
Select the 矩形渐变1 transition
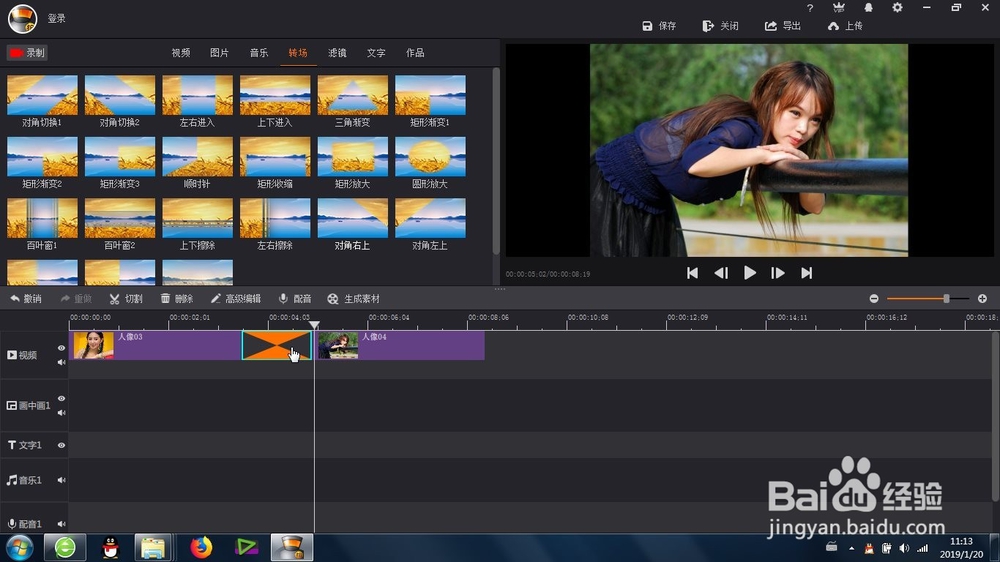(430, 95)
